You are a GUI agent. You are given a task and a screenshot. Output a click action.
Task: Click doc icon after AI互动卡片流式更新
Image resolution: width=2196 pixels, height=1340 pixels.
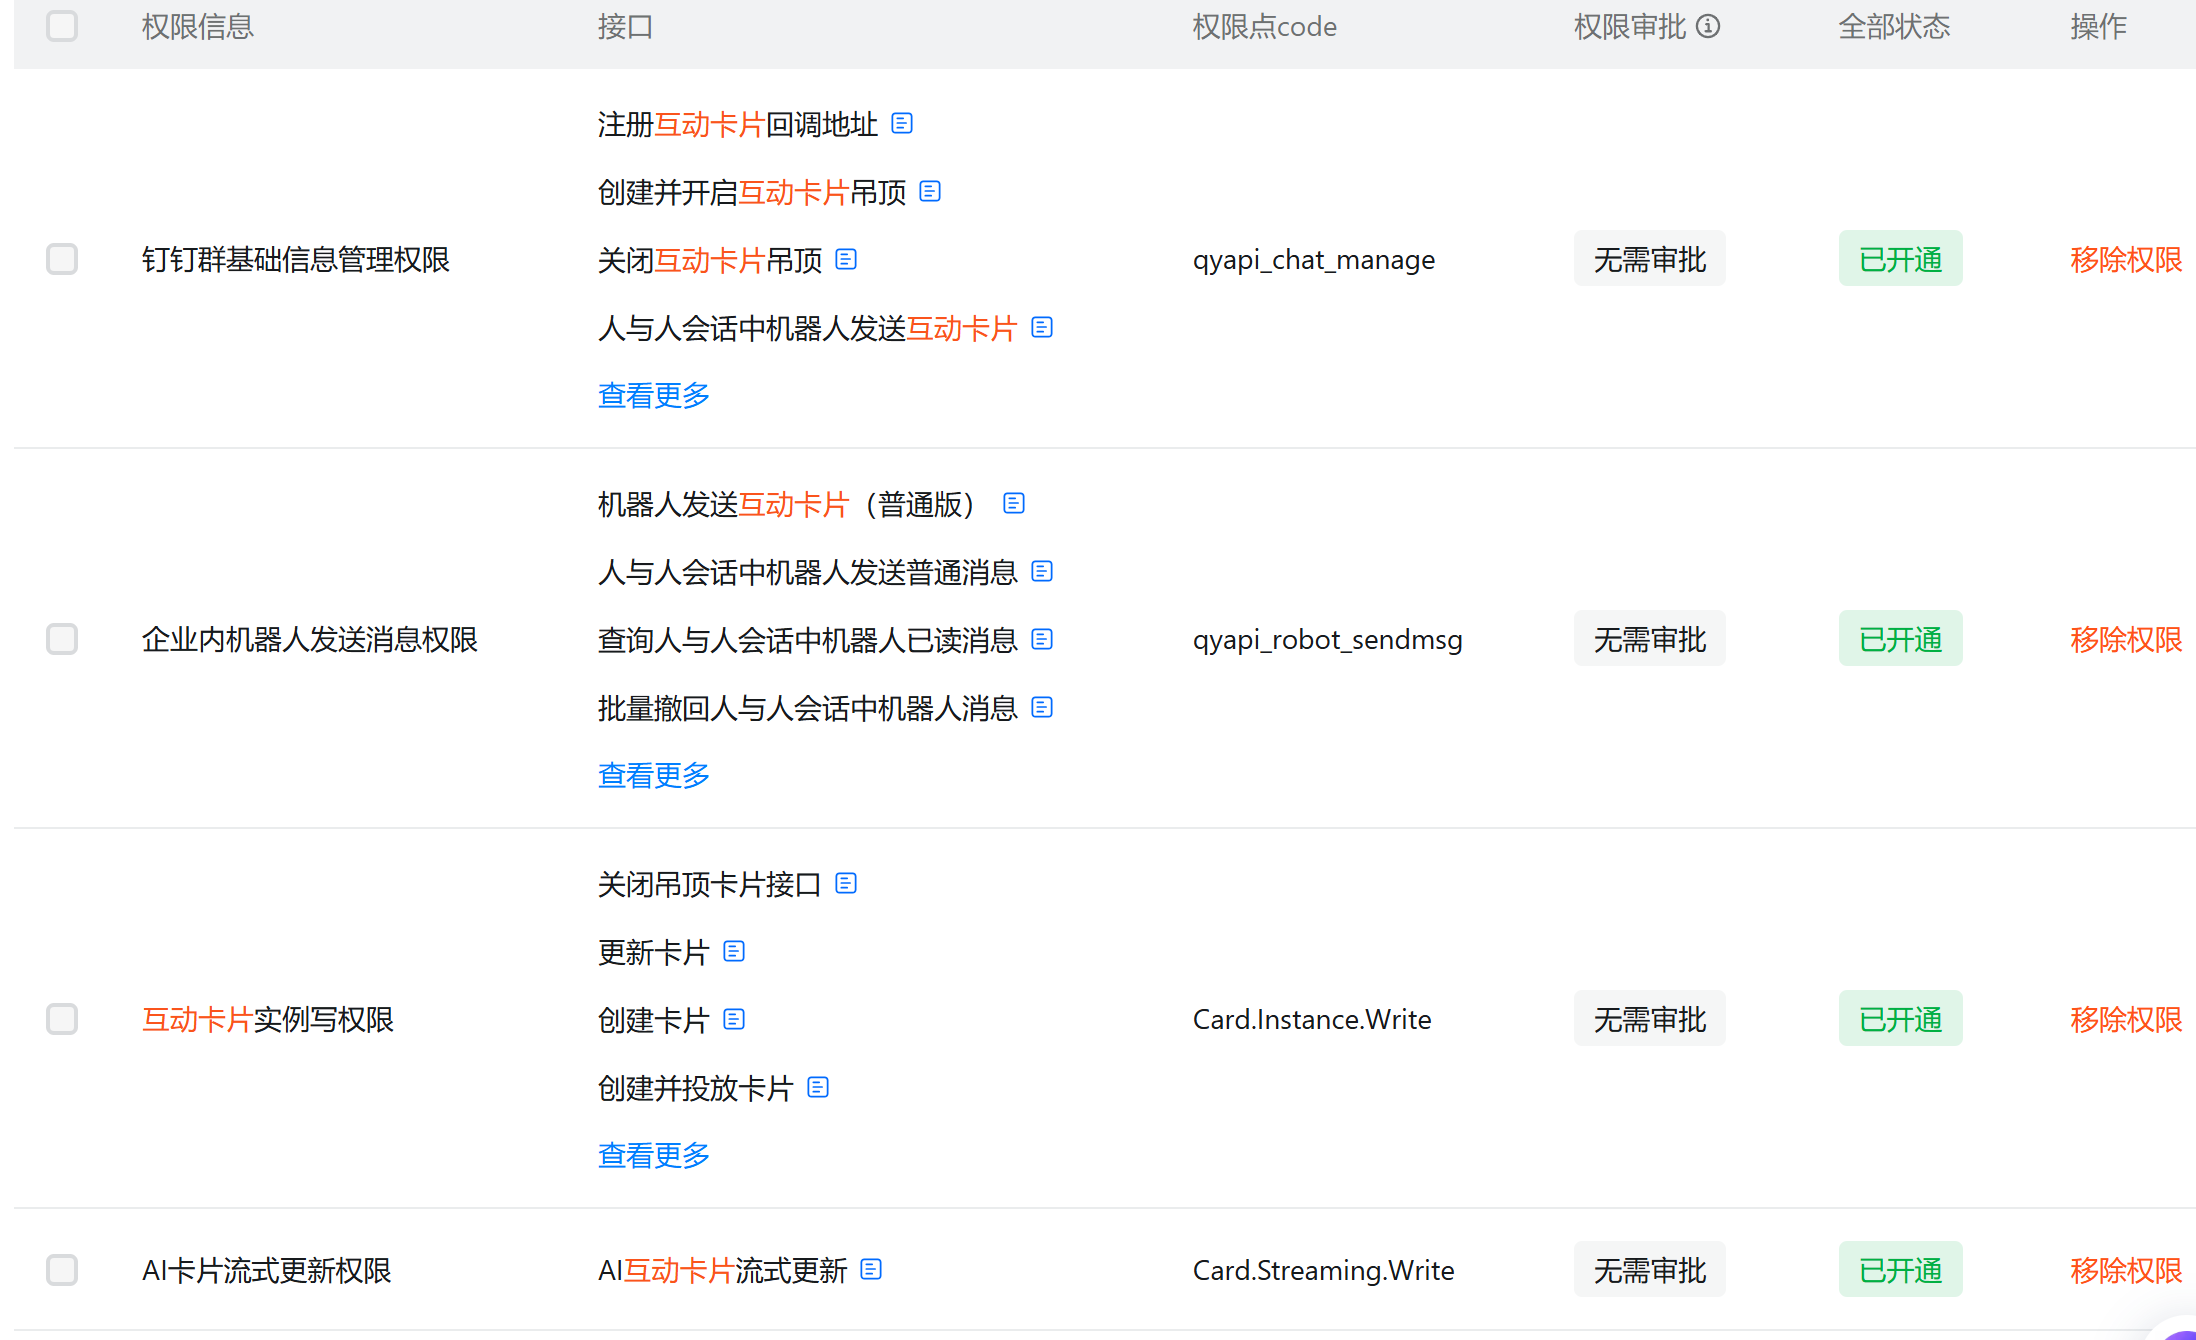871,1269
